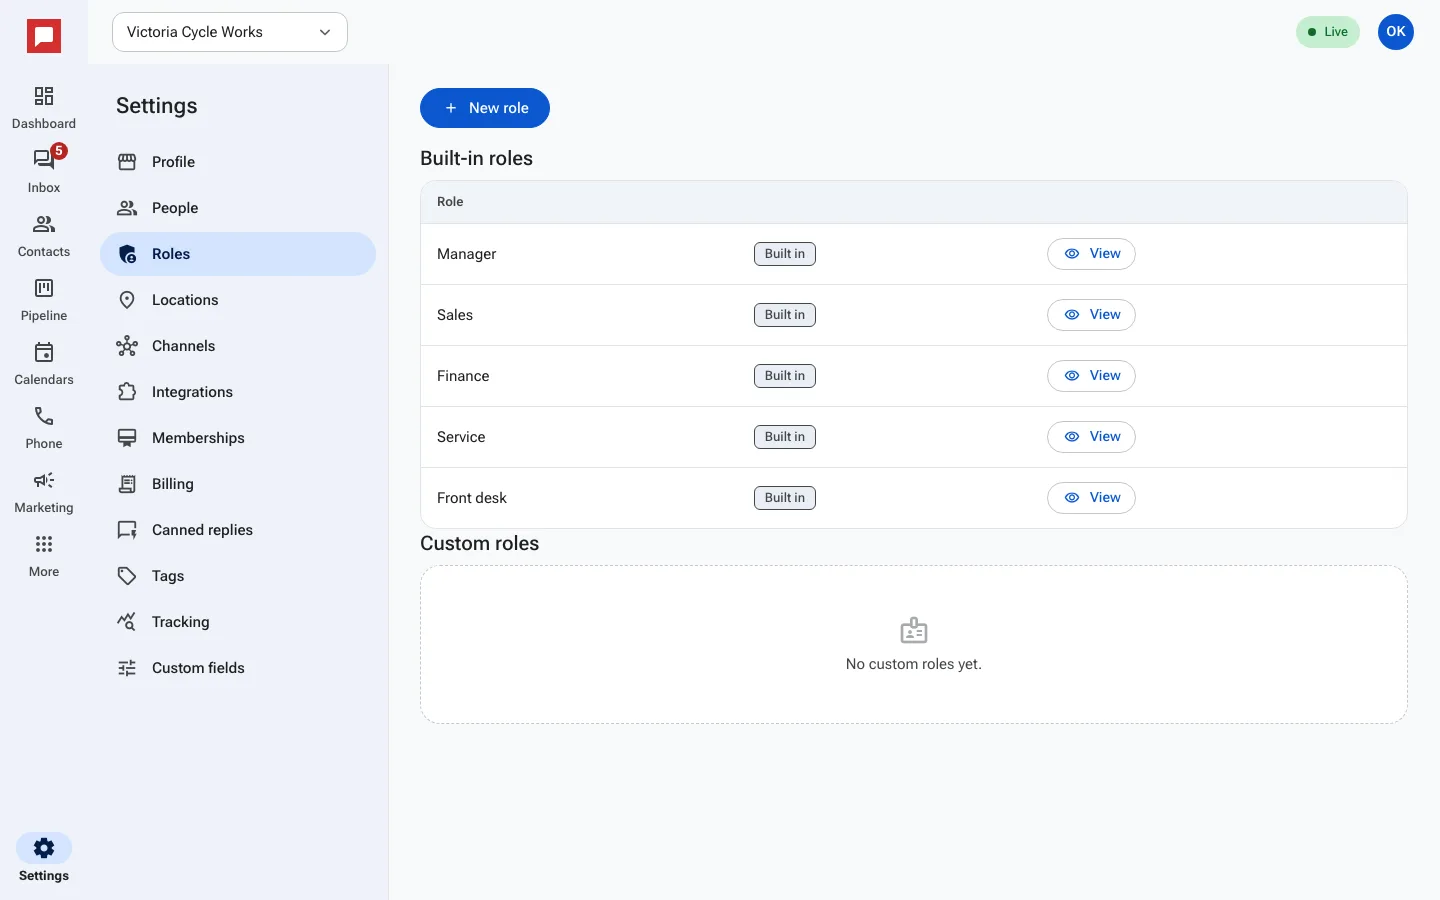
Task: Click the Manager role name
Action: click(x=466, y=254)
